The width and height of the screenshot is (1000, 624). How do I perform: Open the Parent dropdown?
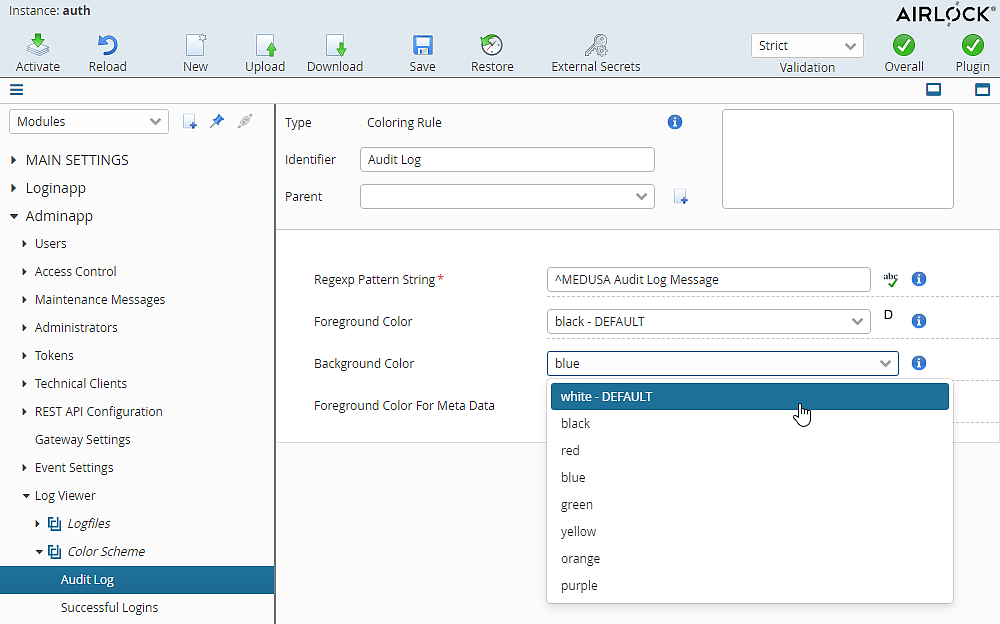507,197
